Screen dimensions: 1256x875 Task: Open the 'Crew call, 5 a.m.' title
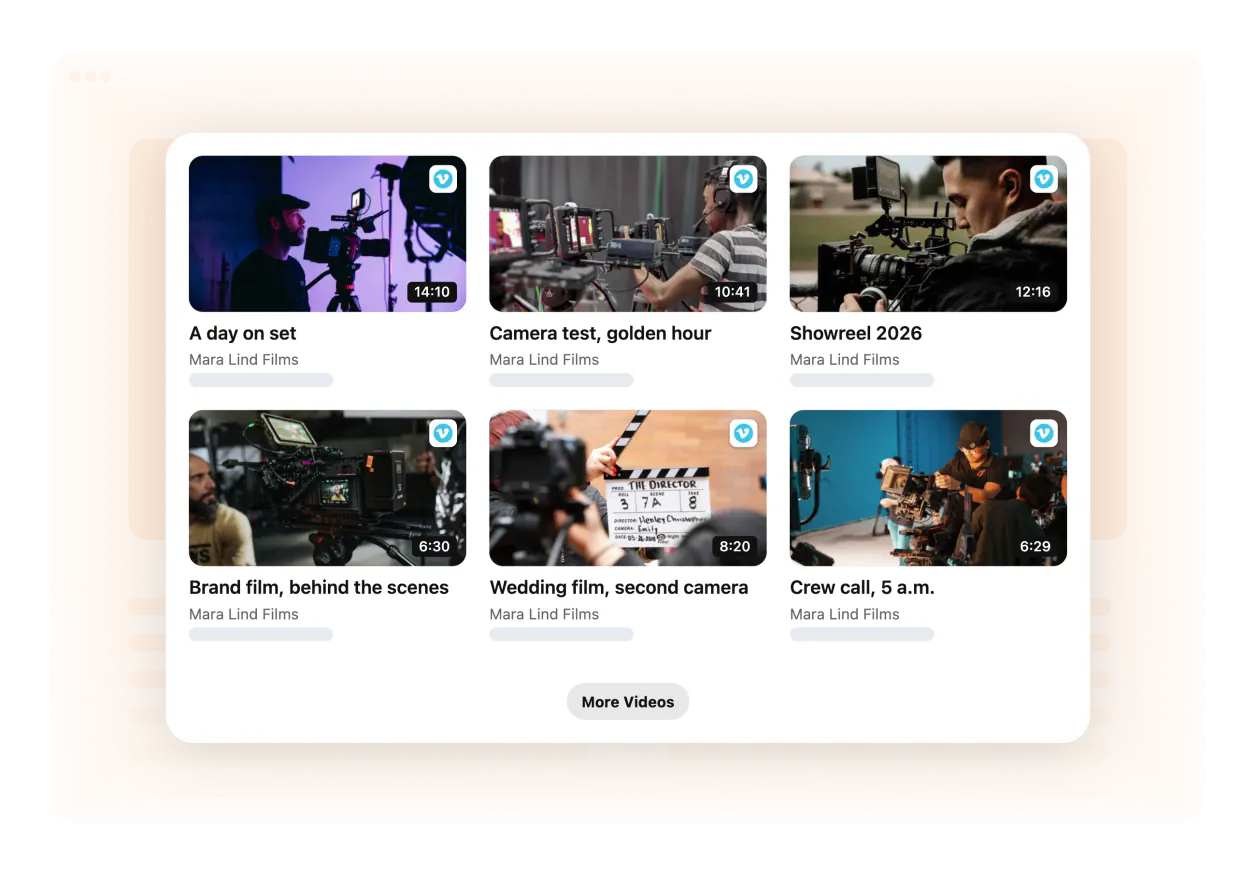coord(862,588)
